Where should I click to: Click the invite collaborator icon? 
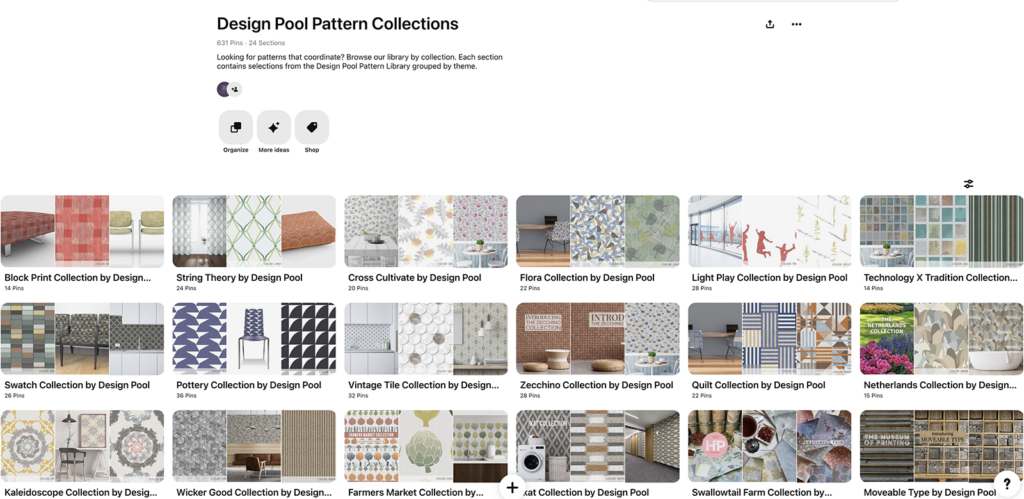click(x=235, y=89)
